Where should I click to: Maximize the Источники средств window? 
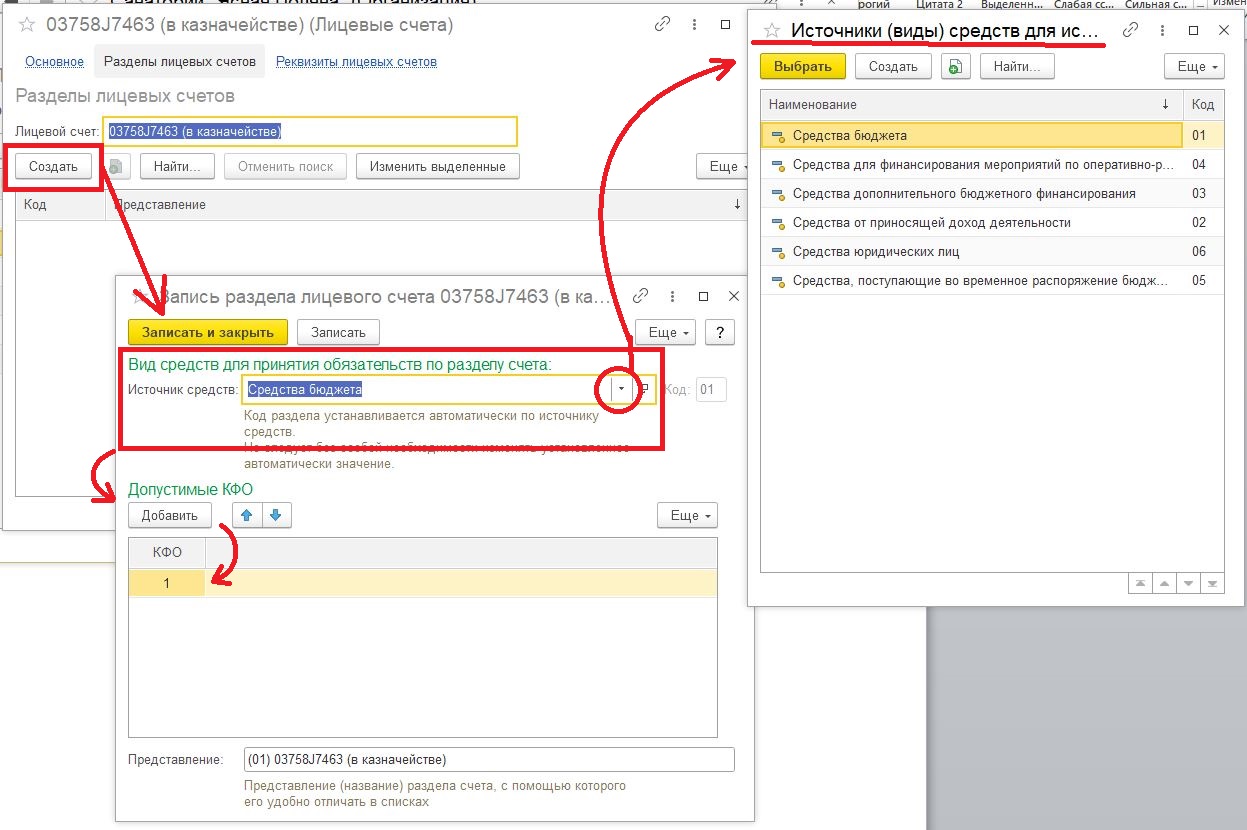(x=1193, y=30)
